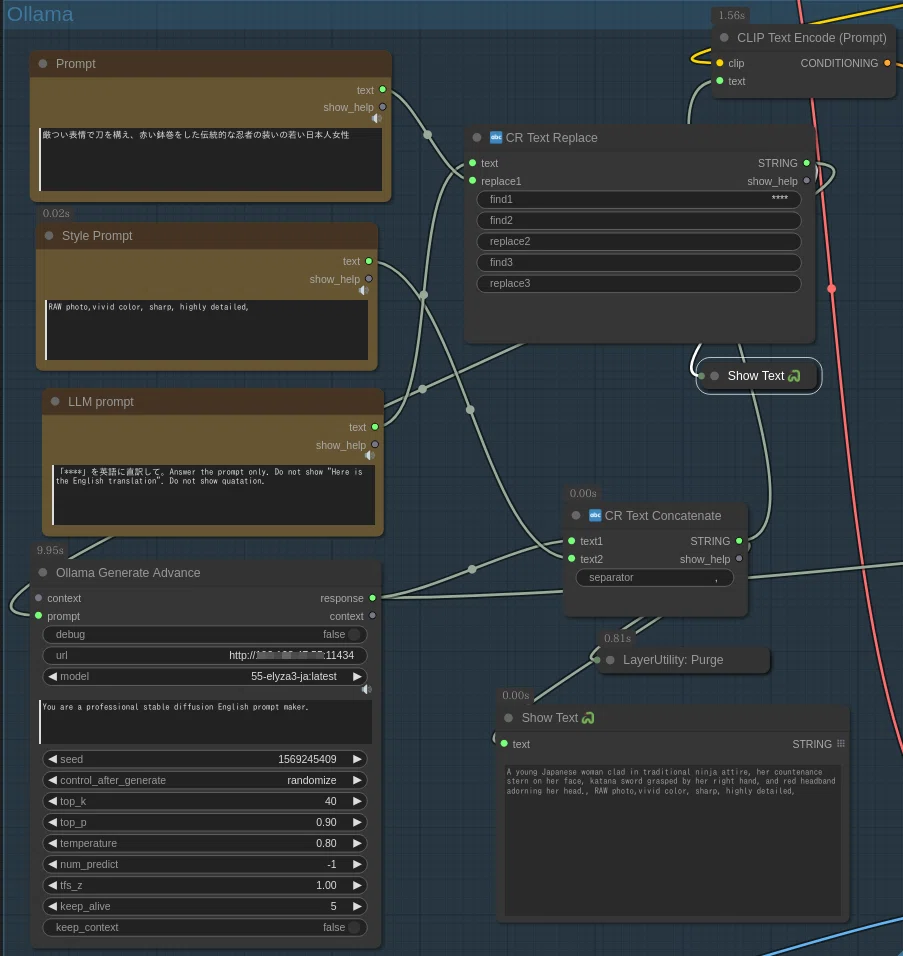The height and width of the screenshot is (956, 903).
Task: Collapse the Prompt node via its dot
Action: click(43, 64)
